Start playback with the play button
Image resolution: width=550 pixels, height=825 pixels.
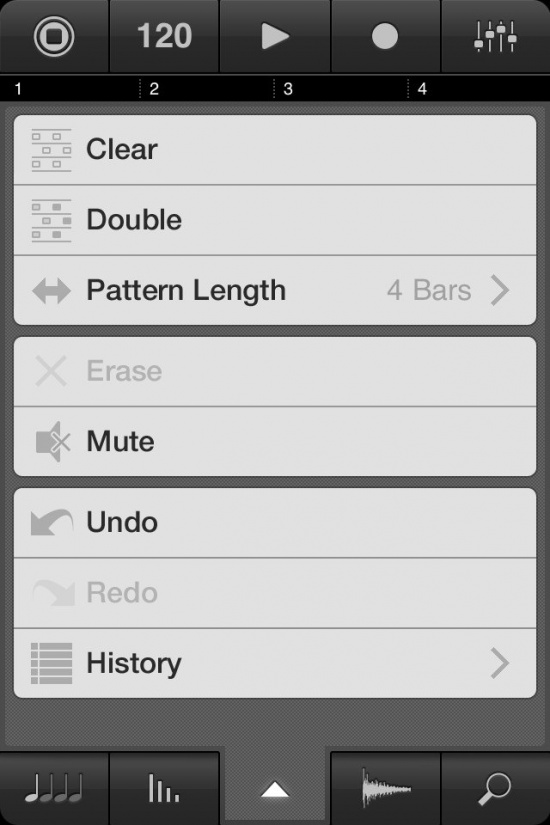tap(275, 36)
